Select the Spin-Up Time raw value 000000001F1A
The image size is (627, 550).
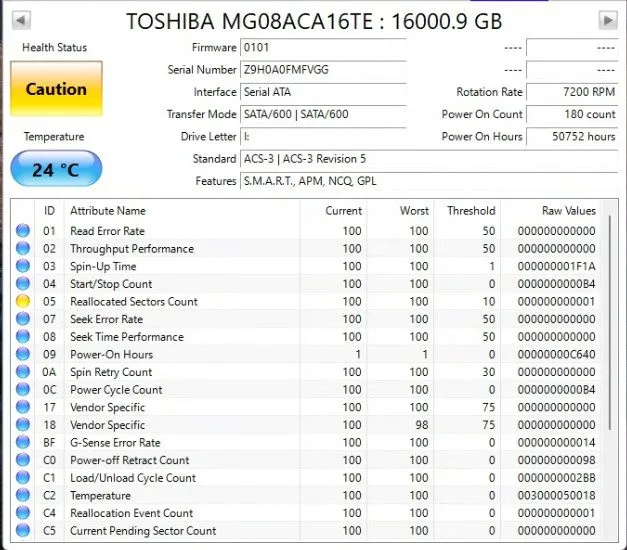pyautogui.click(x=556, y=266)
